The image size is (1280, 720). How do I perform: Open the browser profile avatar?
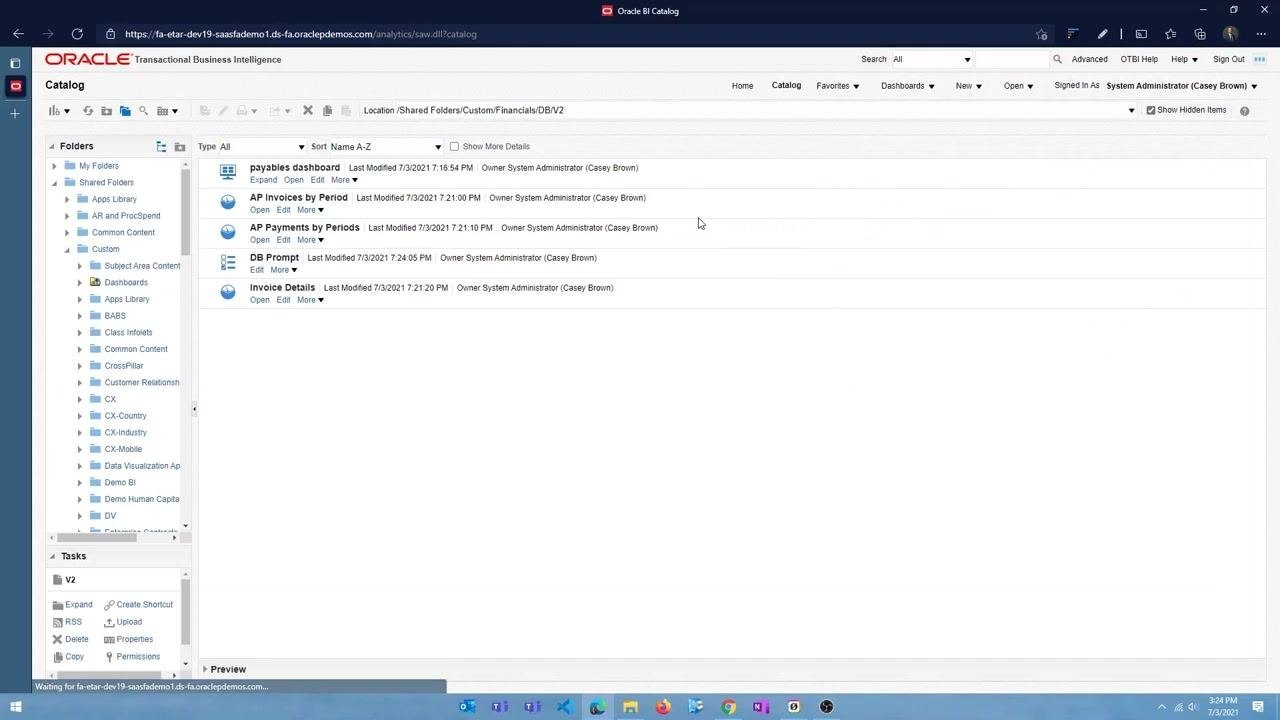1230,34
